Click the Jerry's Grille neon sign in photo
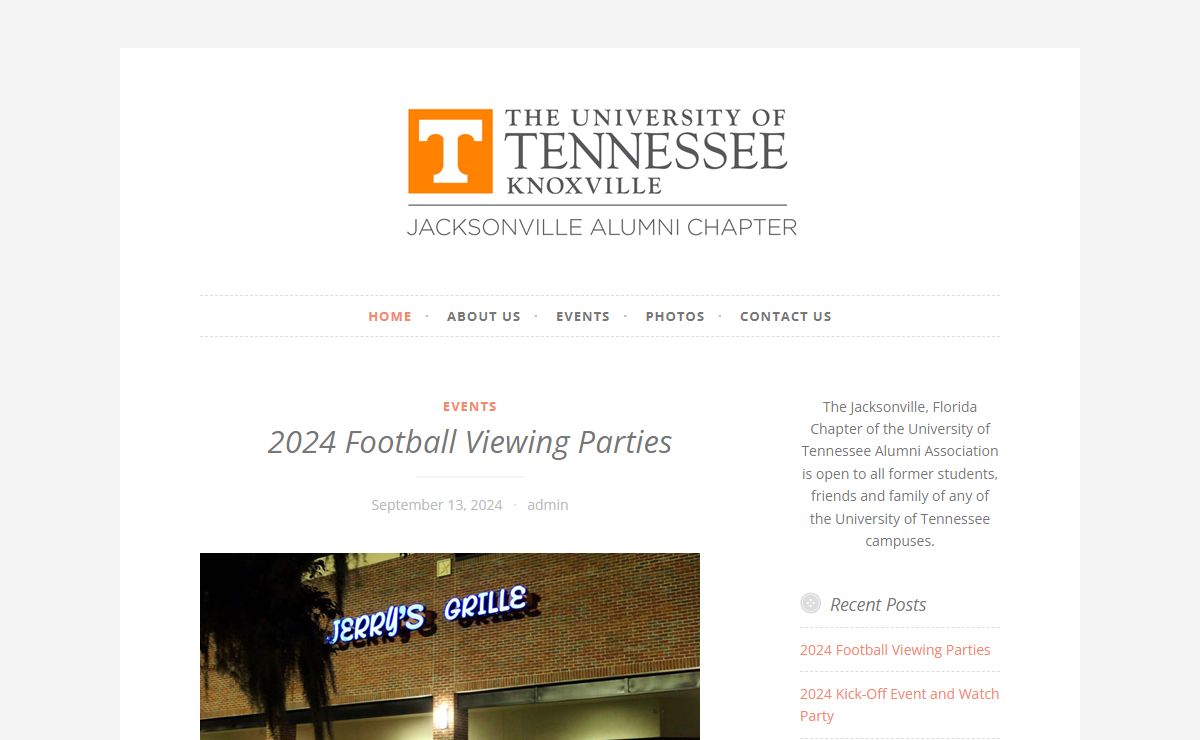Image resolution: width=1200 pixels, height=740 pixels. tap(428, 613)
